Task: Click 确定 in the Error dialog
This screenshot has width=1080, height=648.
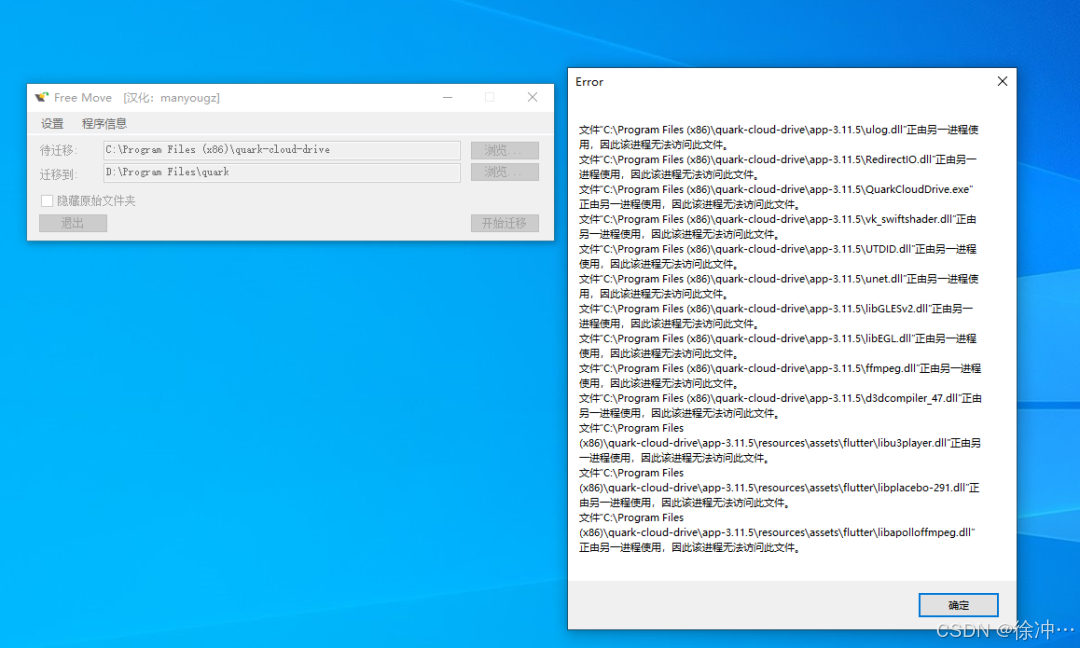Action: [x=958, y=605]
